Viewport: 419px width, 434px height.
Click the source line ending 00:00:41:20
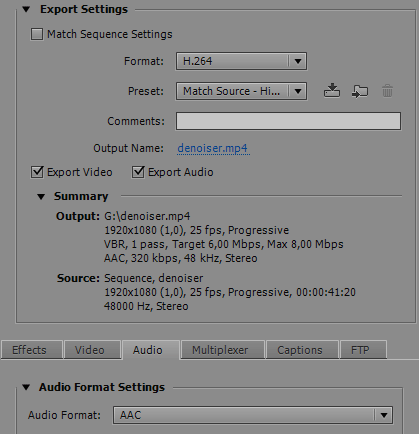[230, 292]
